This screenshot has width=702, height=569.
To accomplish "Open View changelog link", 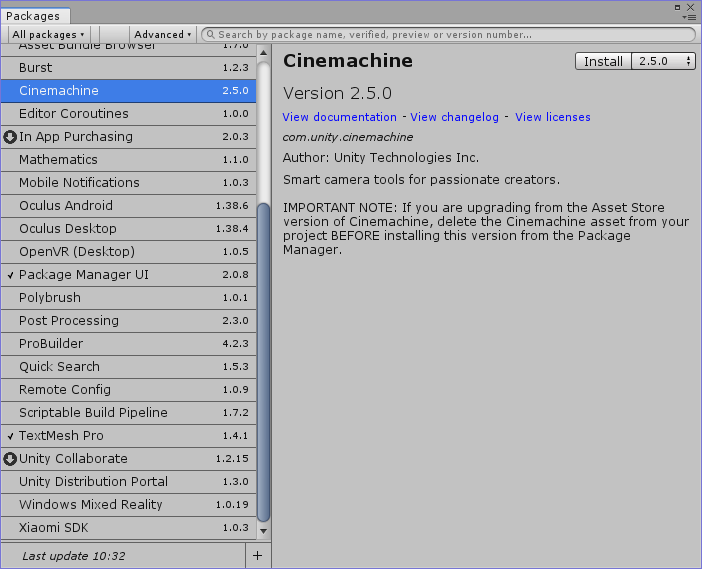I will (454, 117).
